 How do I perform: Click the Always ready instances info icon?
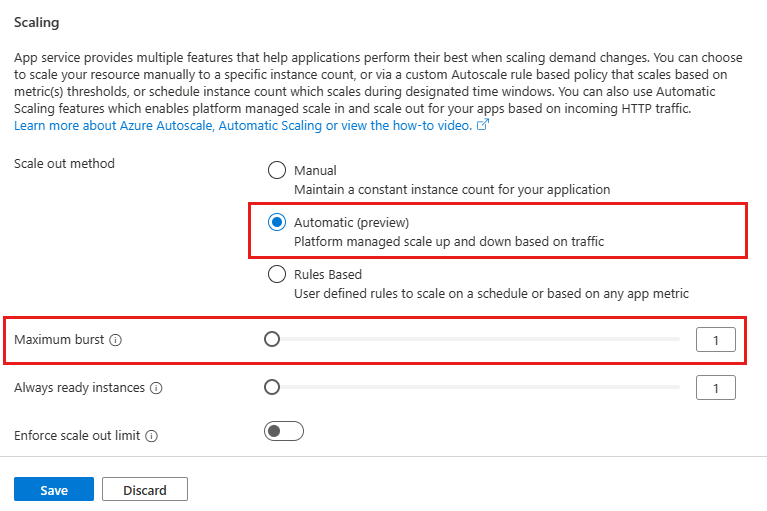pyautogui.click(x=156, y=387)
